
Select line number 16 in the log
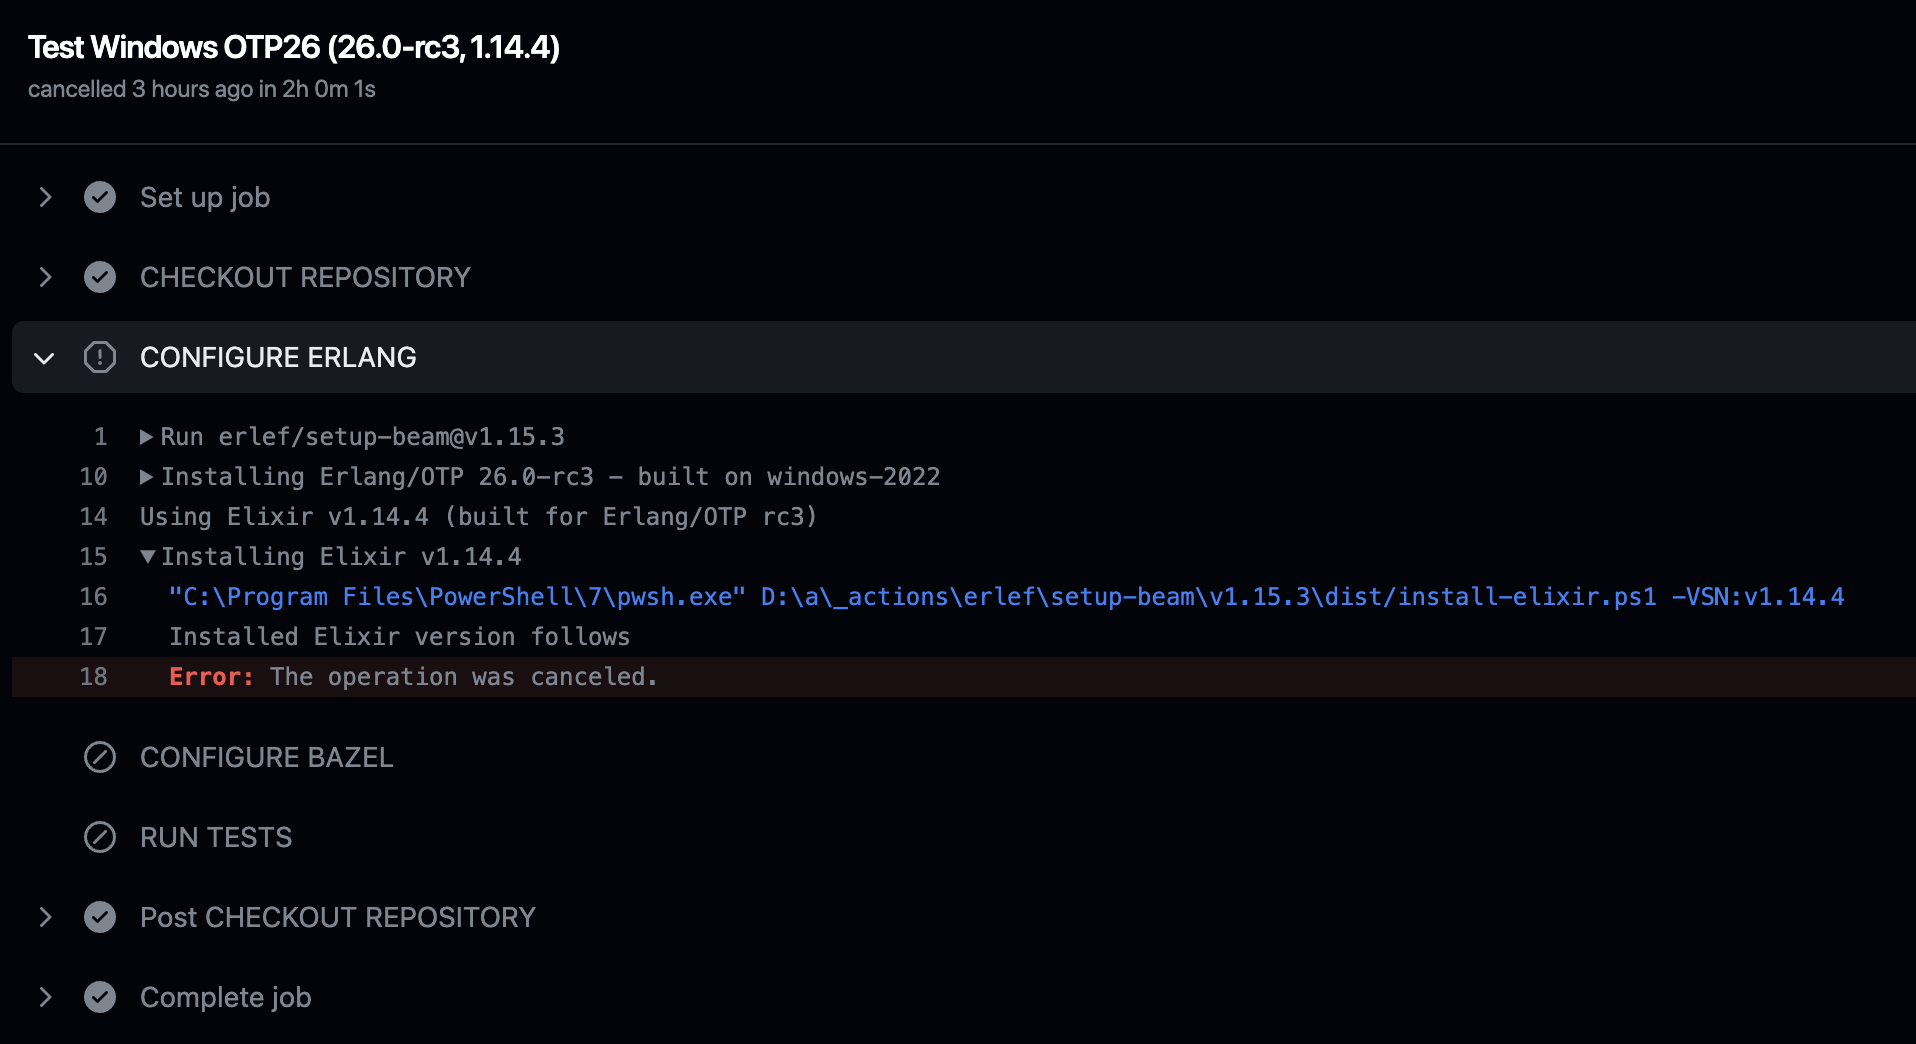tap(94, 596)
